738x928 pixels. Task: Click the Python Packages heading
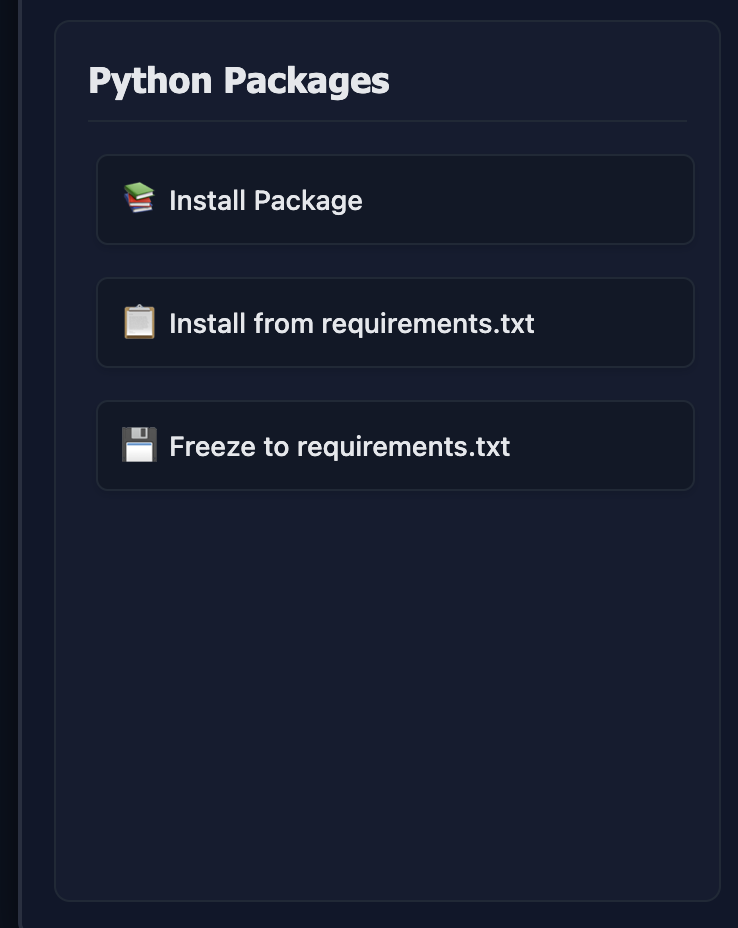click(x=238, y=81)
